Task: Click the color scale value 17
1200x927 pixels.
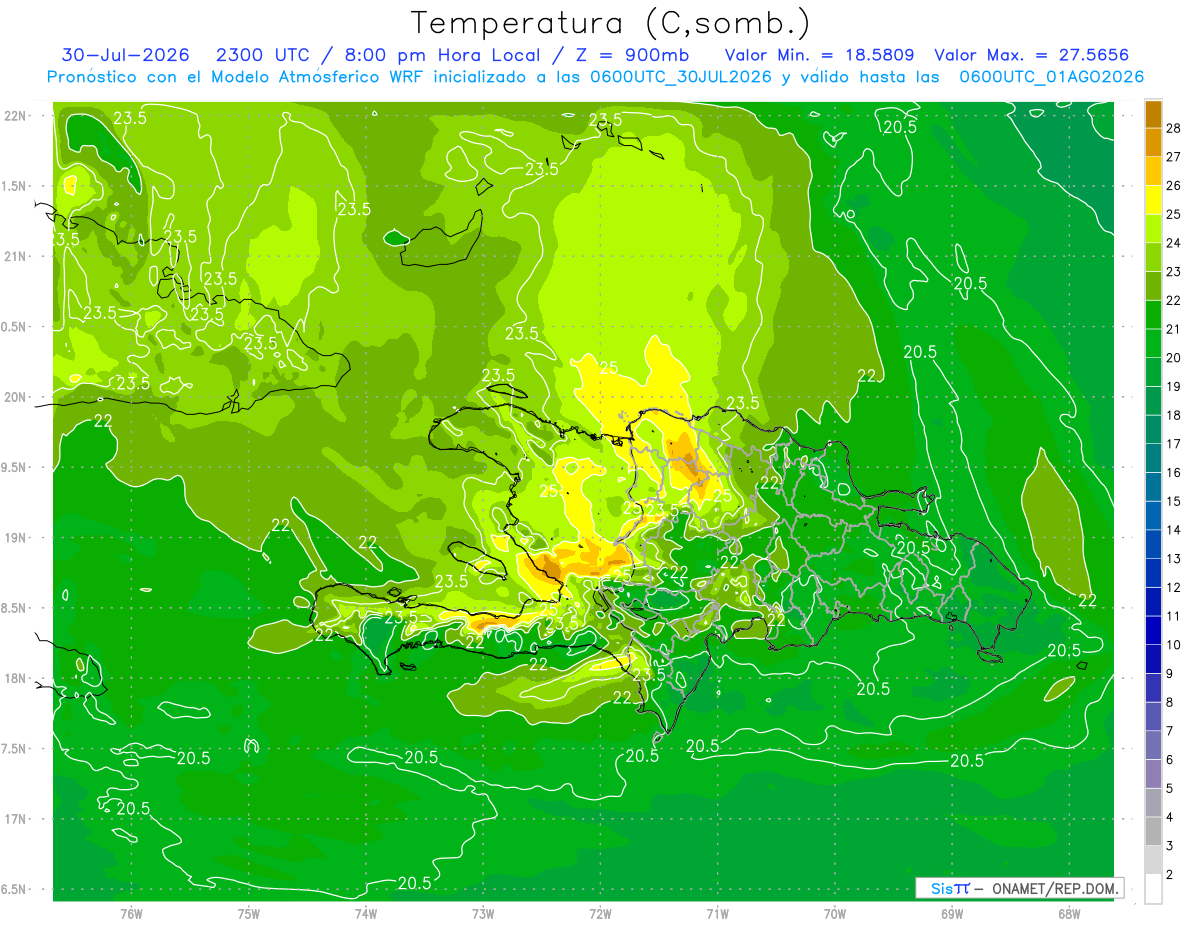Action: click(x=1174, y=444)
